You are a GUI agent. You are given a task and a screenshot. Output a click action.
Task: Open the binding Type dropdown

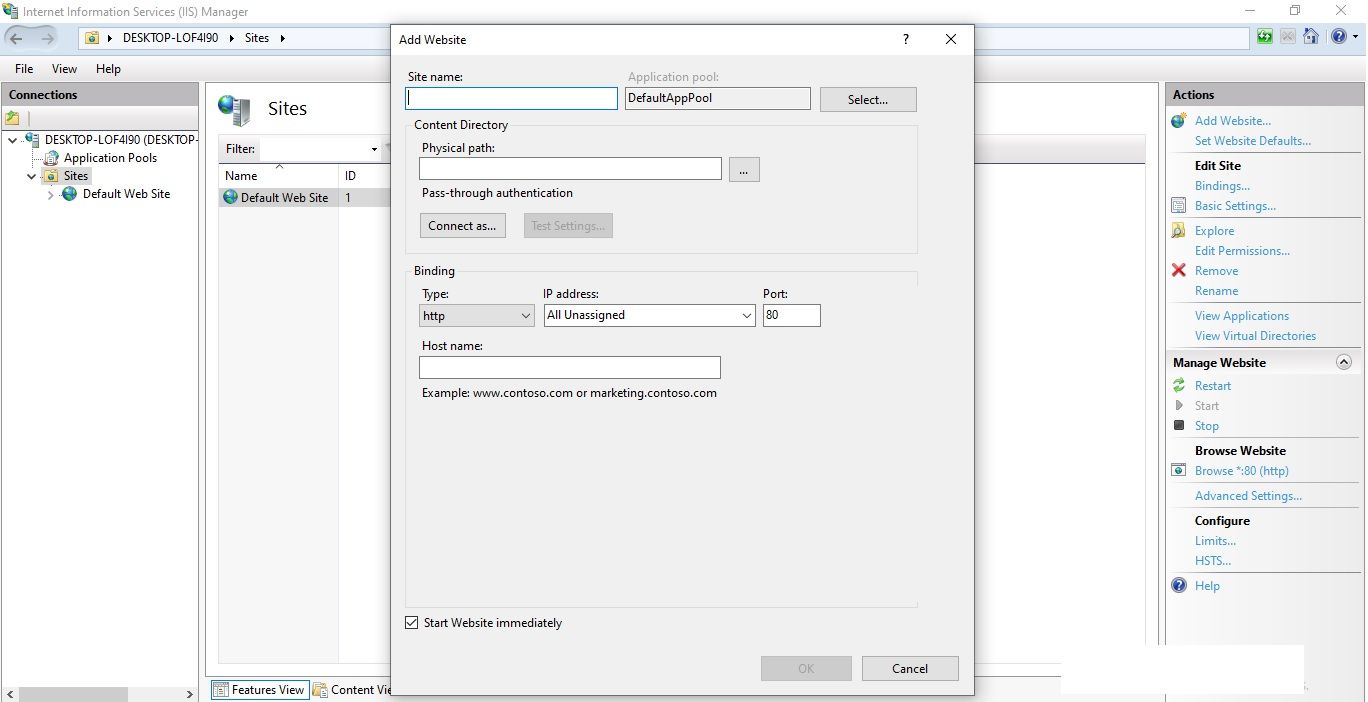point(527,315)
